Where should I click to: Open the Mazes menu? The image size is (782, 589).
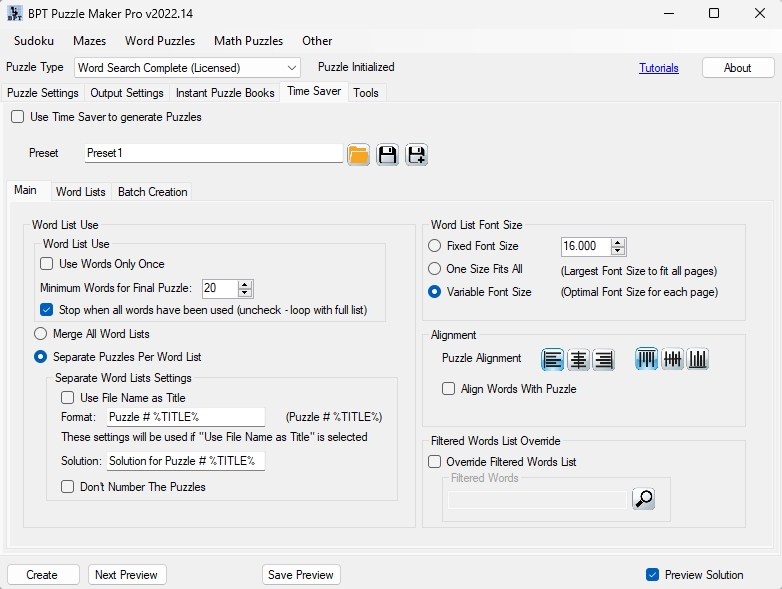click(x=90, y=41)
